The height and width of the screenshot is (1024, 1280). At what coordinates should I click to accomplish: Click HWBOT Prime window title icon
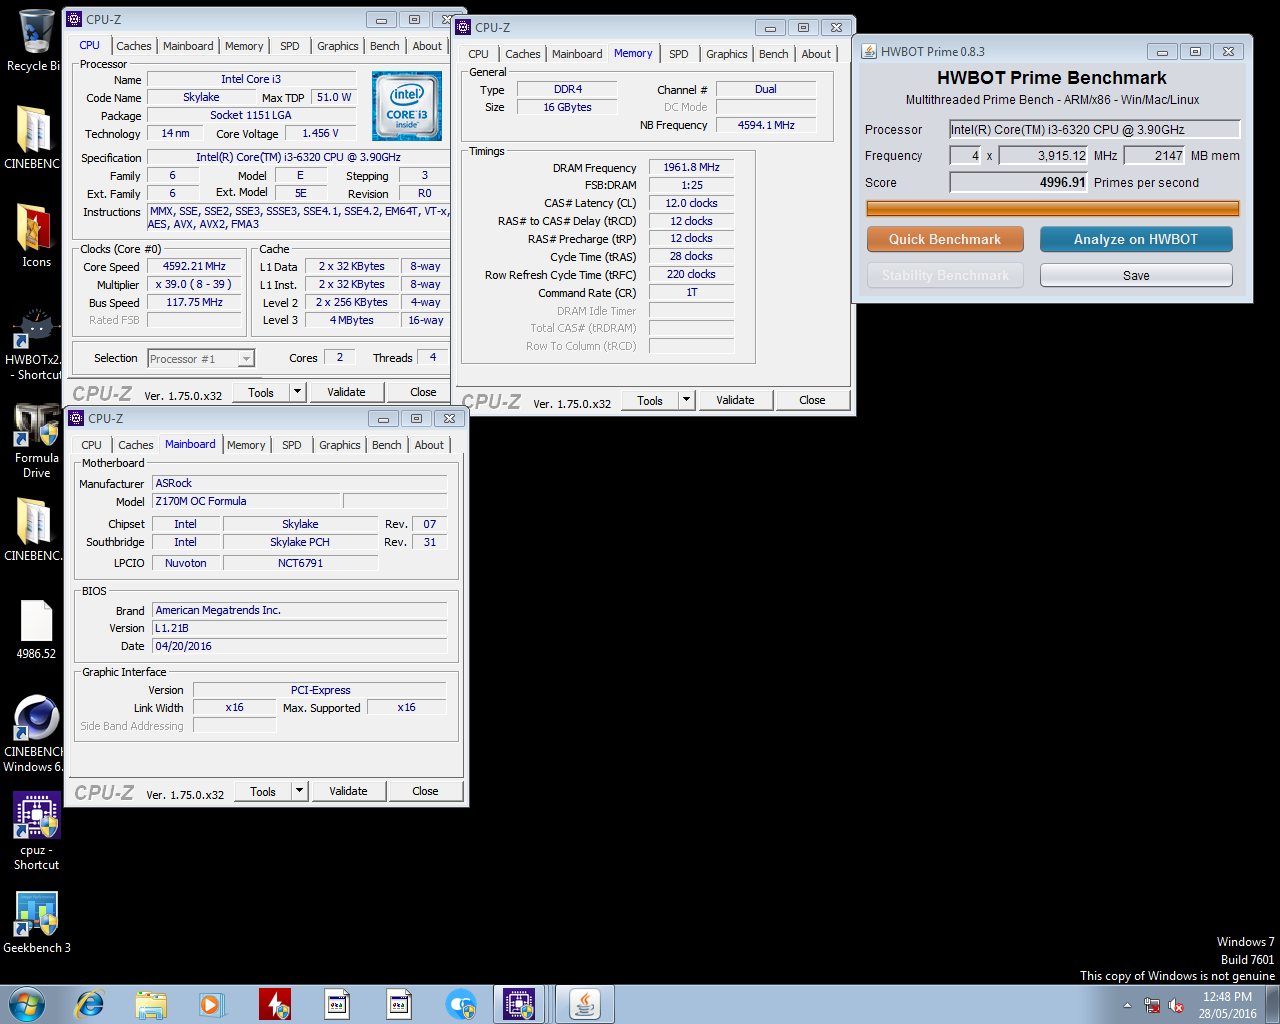click(869, 51)
